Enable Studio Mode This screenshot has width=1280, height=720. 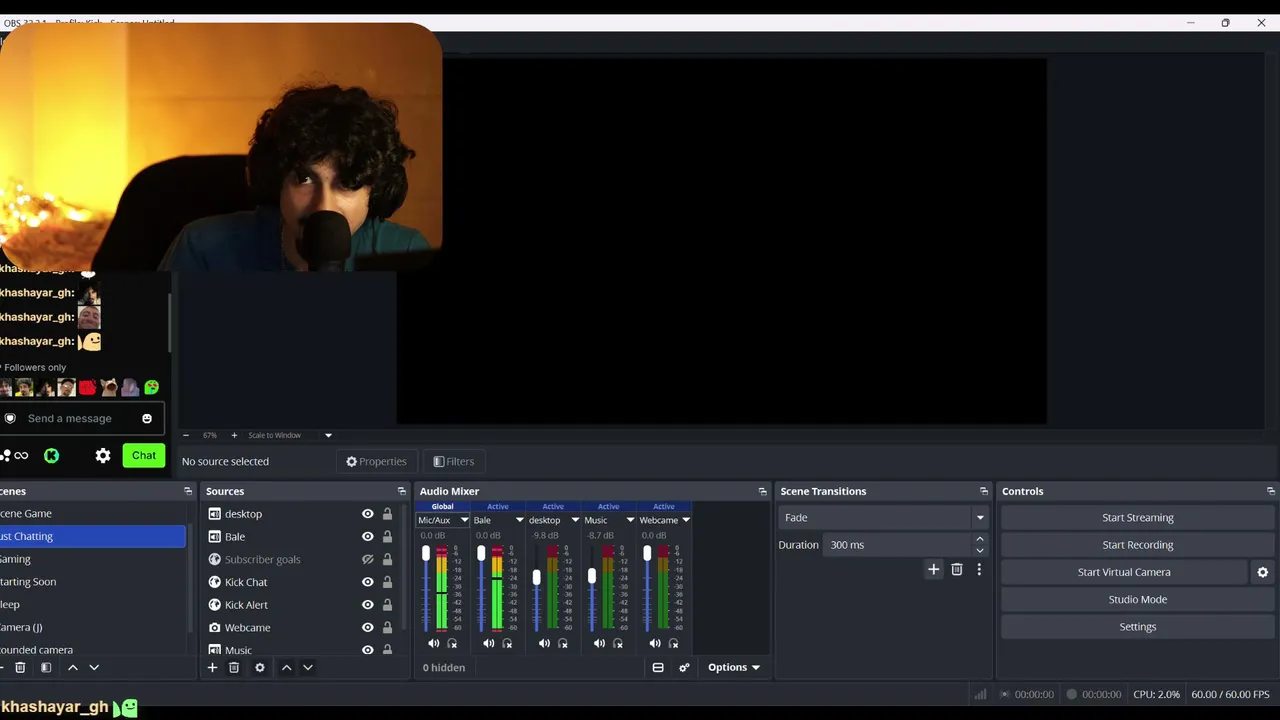click(1138, 599)
